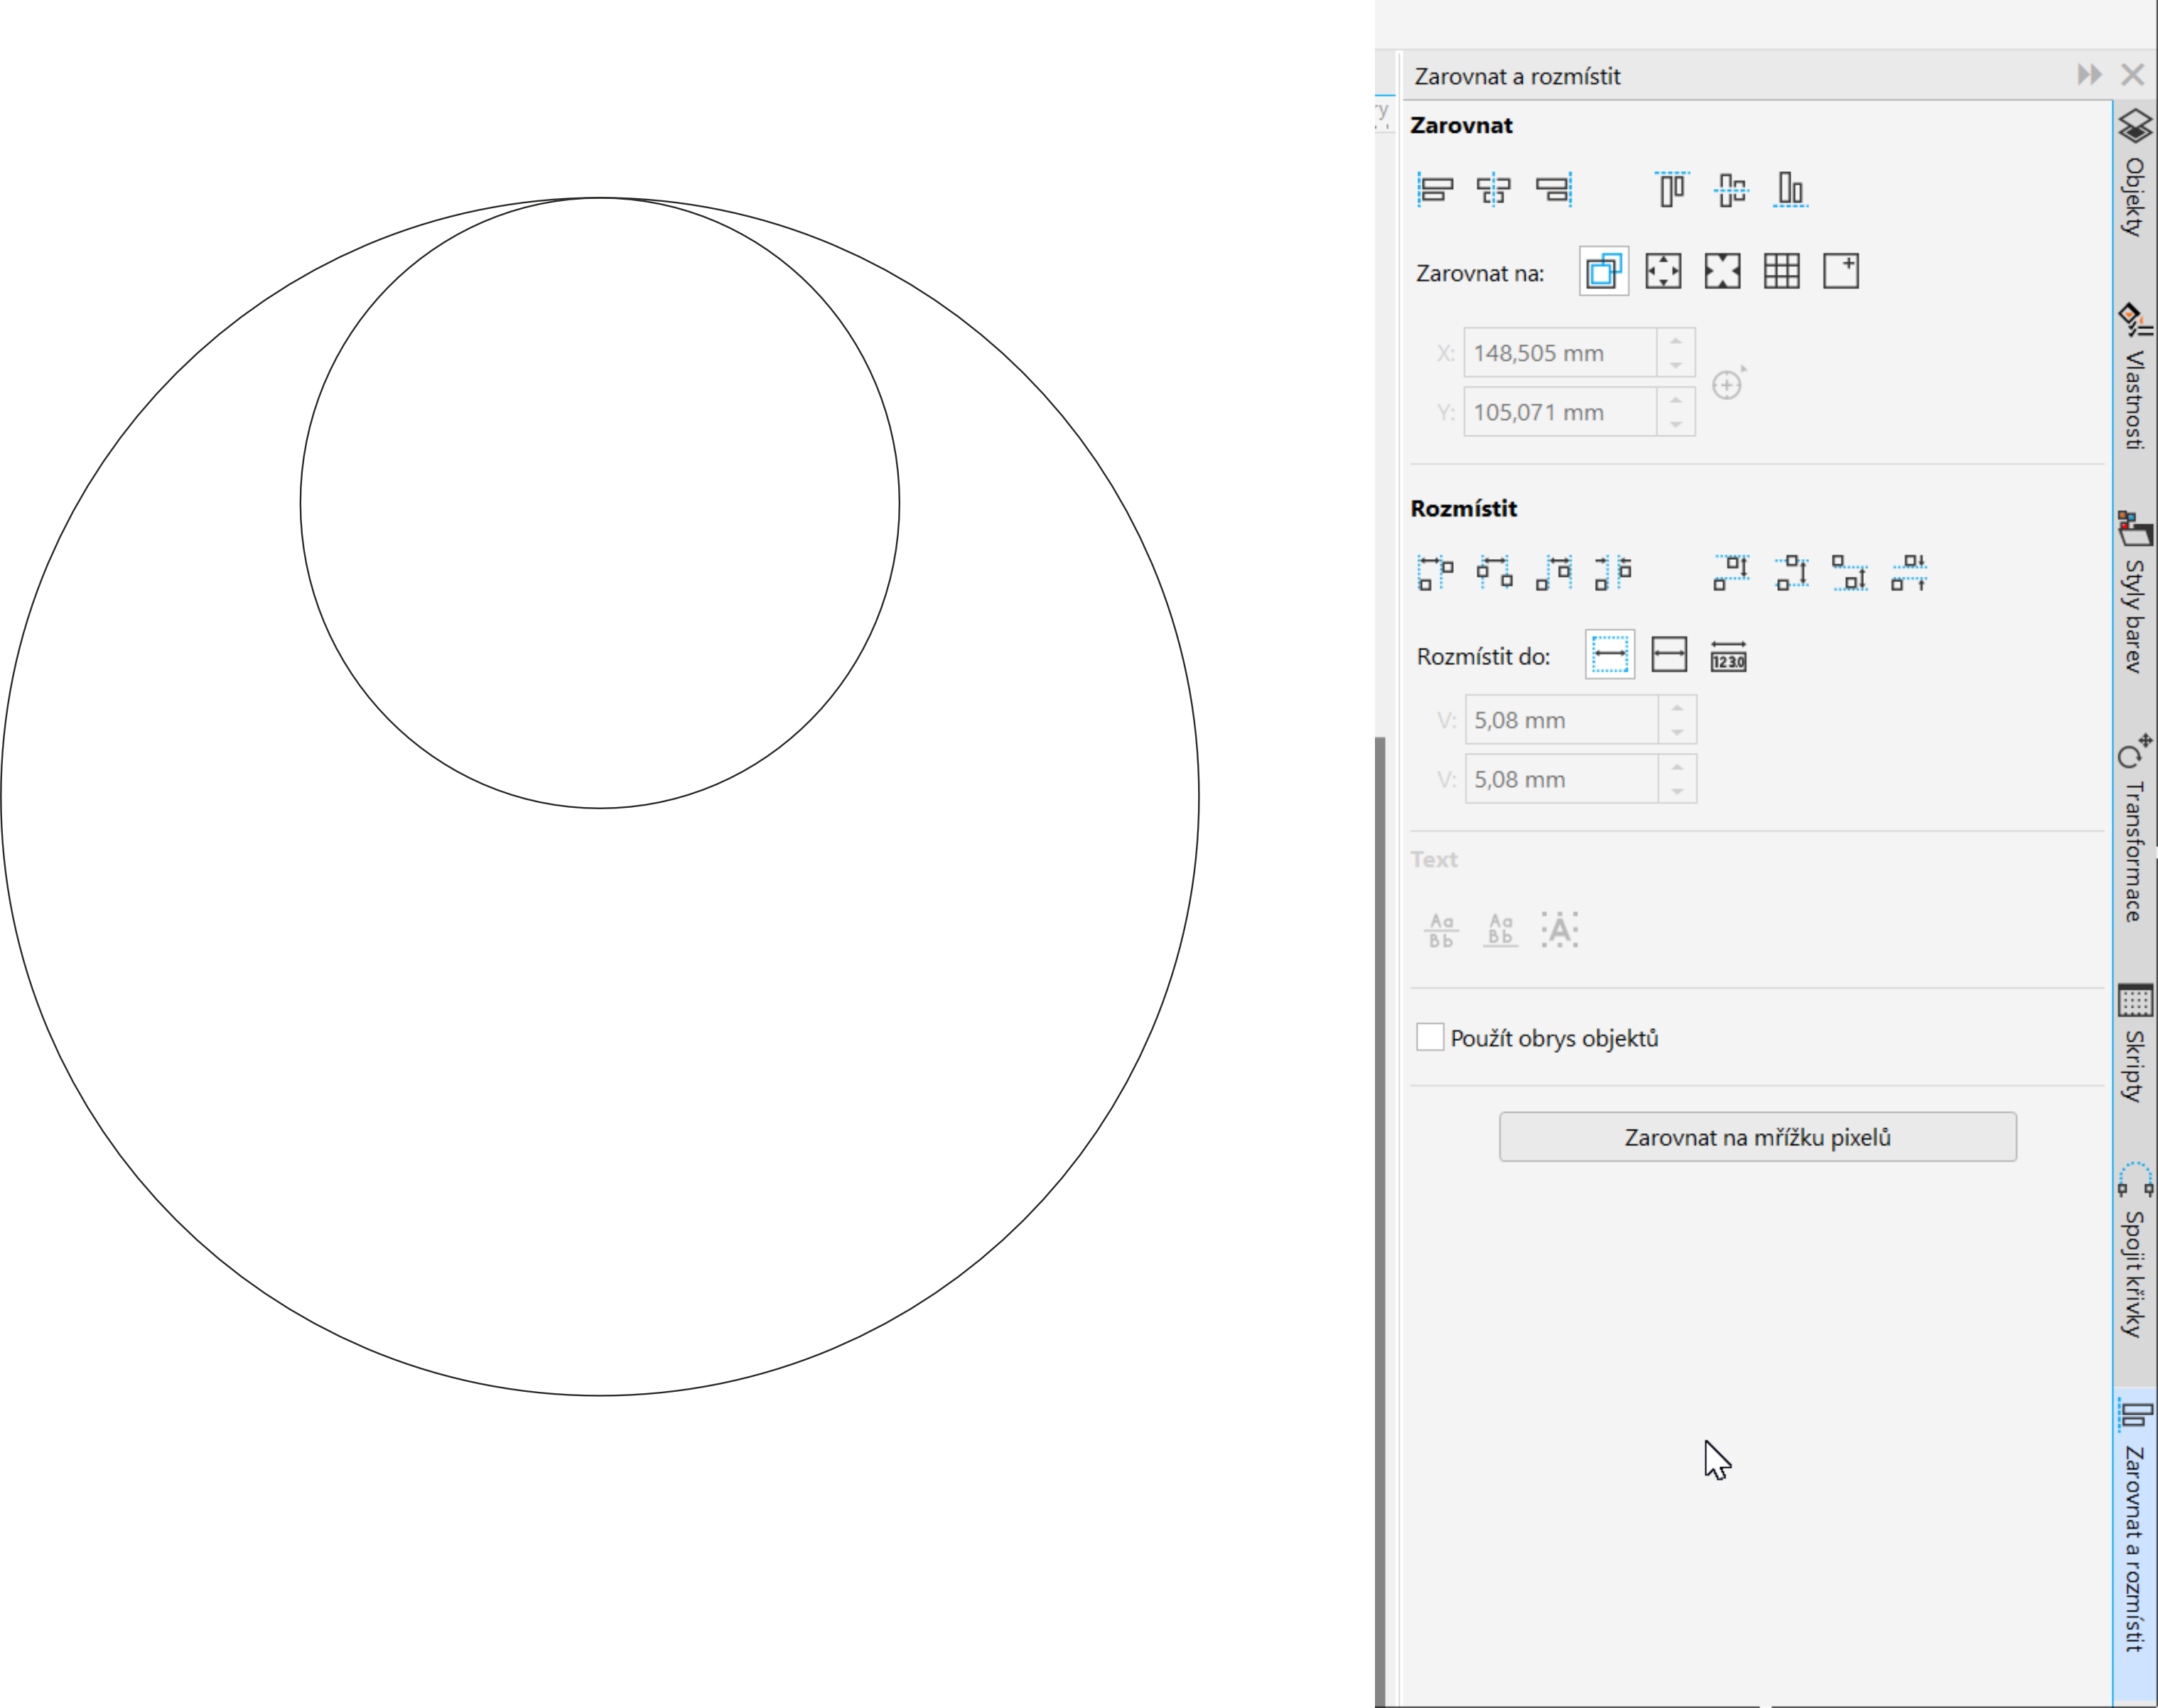This screenshot has width=2158, height=1708.
Task: Click the align right icon
Action: coord(1553,189)
